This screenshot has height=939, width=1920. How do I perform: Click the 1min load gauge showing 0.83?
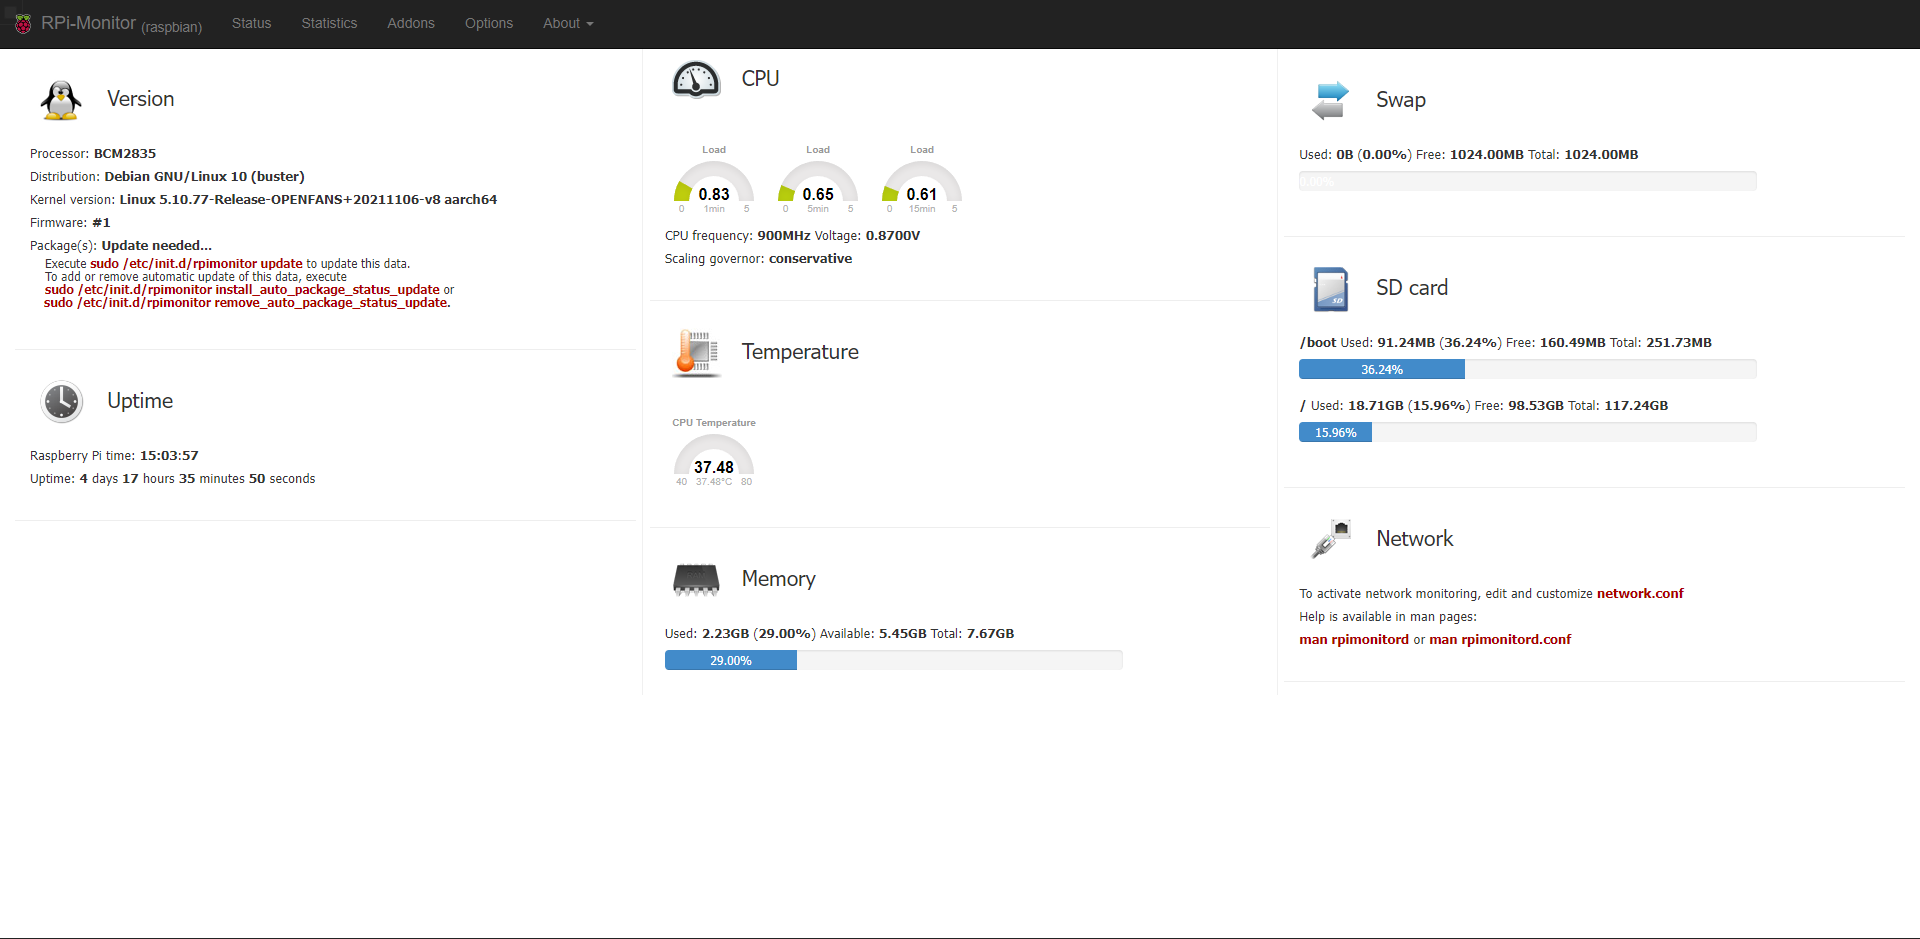tap(714, 187)
